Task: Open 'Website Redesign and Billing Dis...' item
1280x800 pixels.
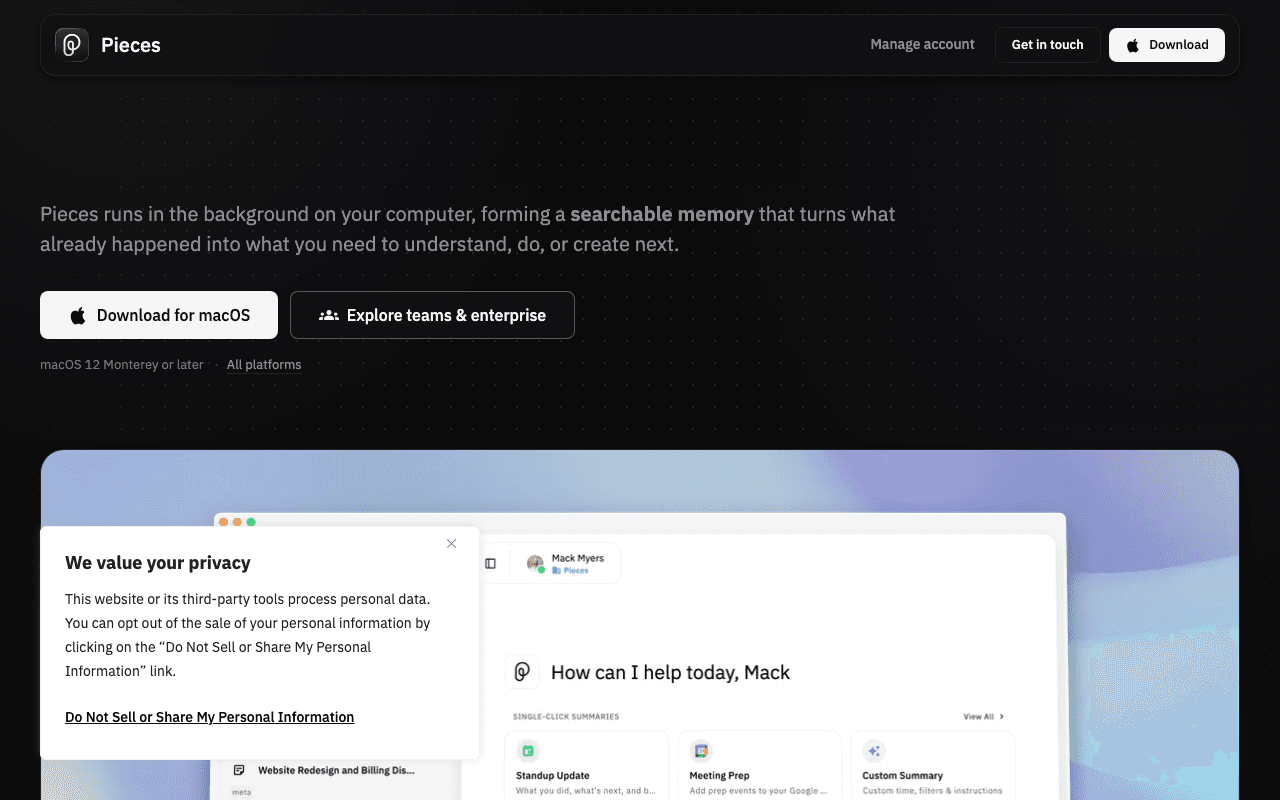Action: [336, 770]
